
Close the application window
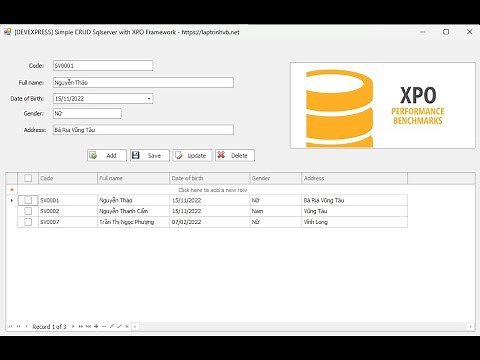(x=470, y=32)
